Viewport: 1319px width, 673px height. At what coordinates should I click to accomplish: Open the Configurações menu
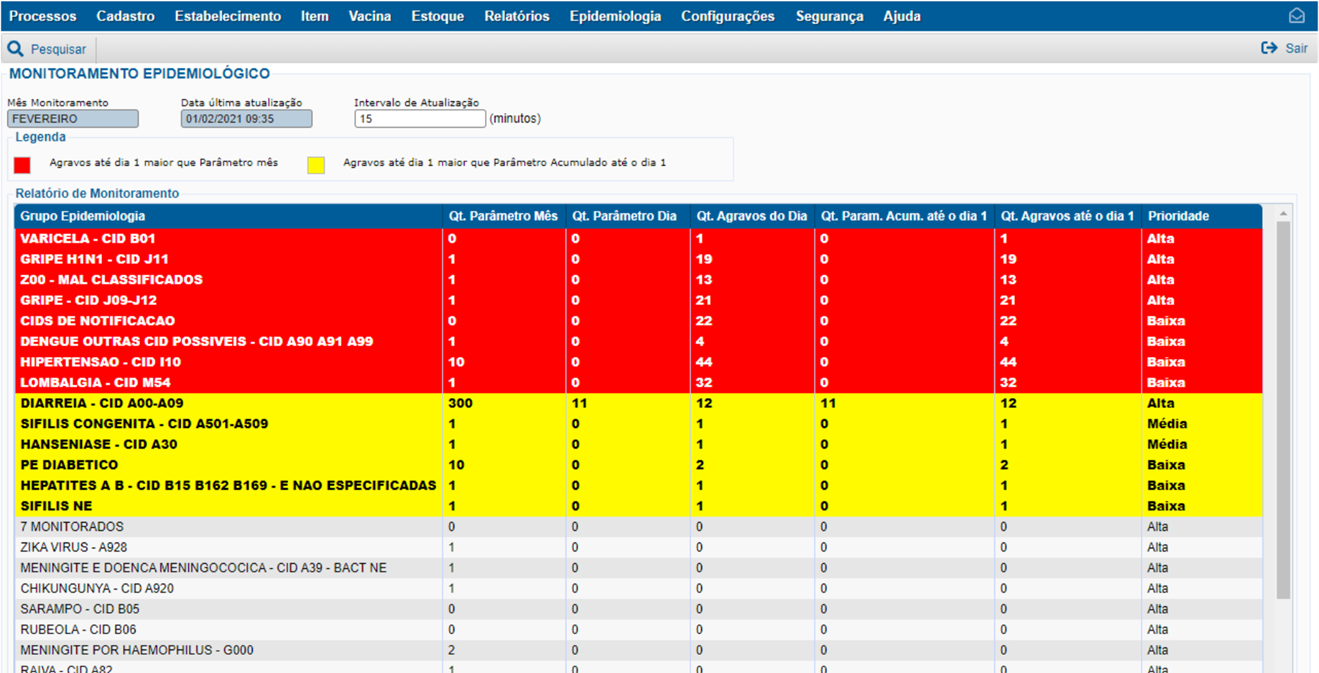[x=727, y=16]
